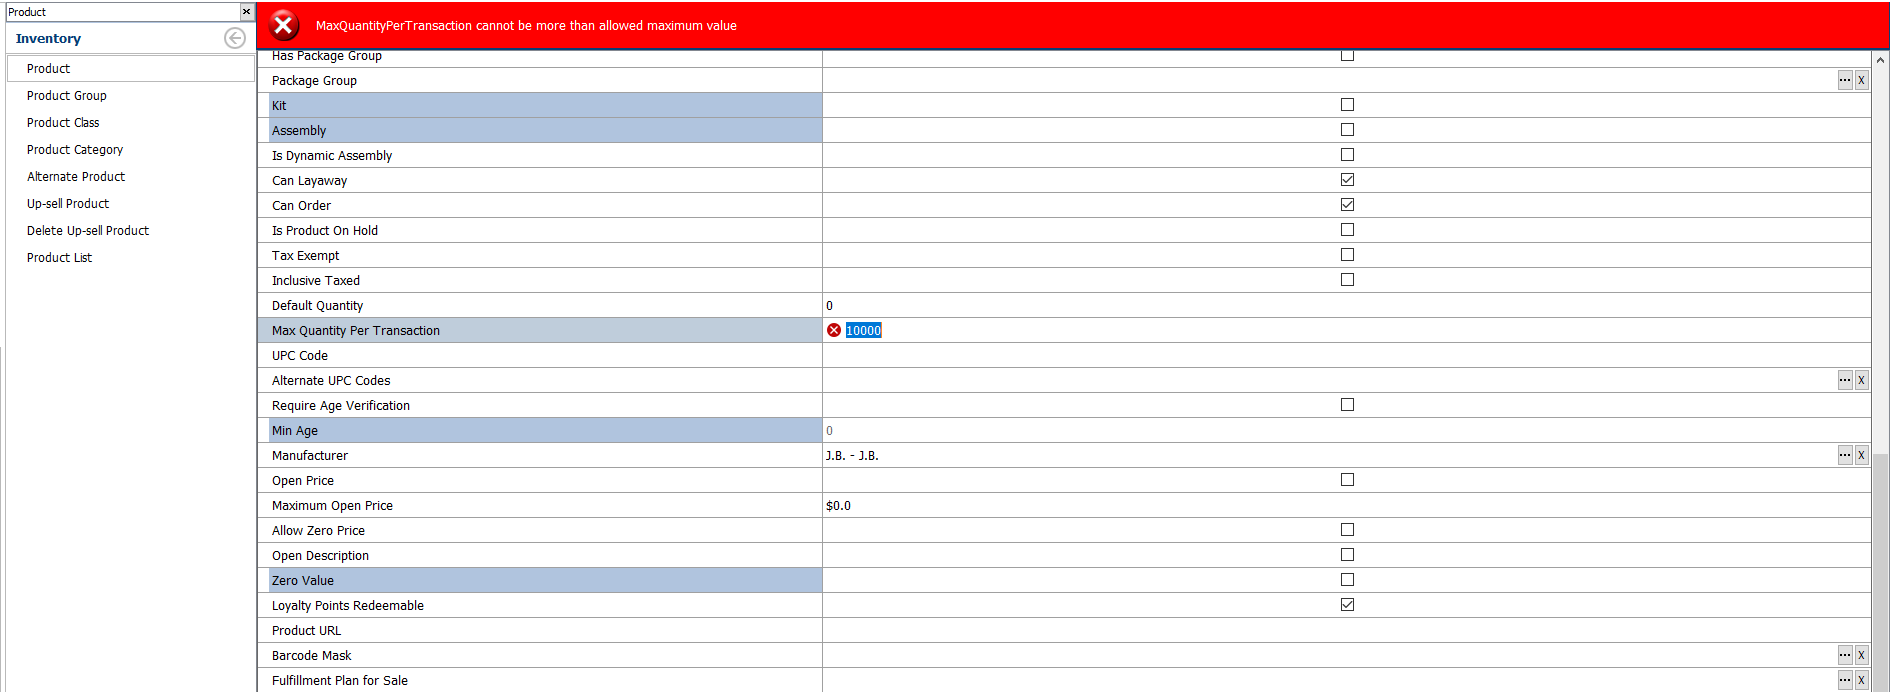Screen dimensions: 1890x692
Task: Click the MaxQuantityPerTransaction error message text
Action: click(526, 26)
